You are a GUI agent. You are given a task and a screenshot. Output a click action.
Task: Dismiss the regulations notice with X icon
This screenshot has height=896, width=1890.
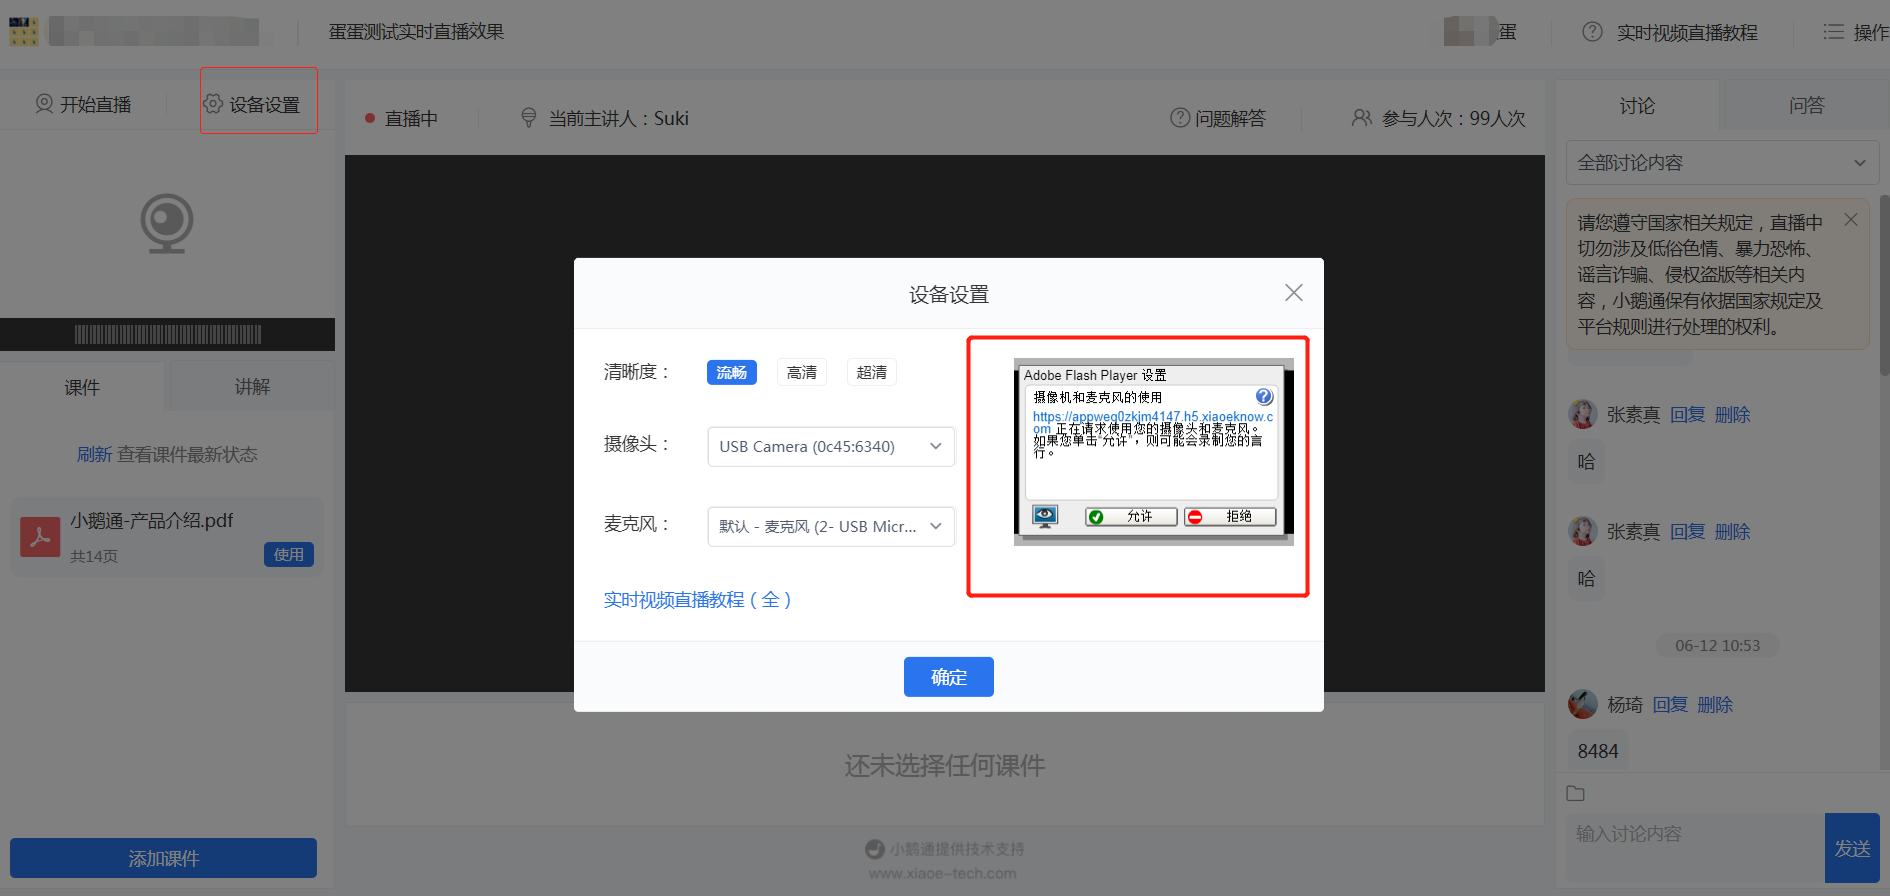(x=1851, y=220)
